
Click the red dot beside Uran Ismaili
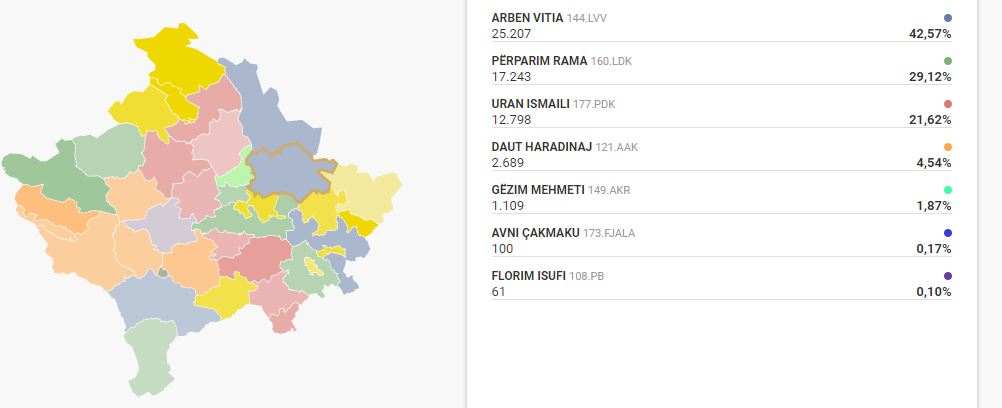coord(947,104)
